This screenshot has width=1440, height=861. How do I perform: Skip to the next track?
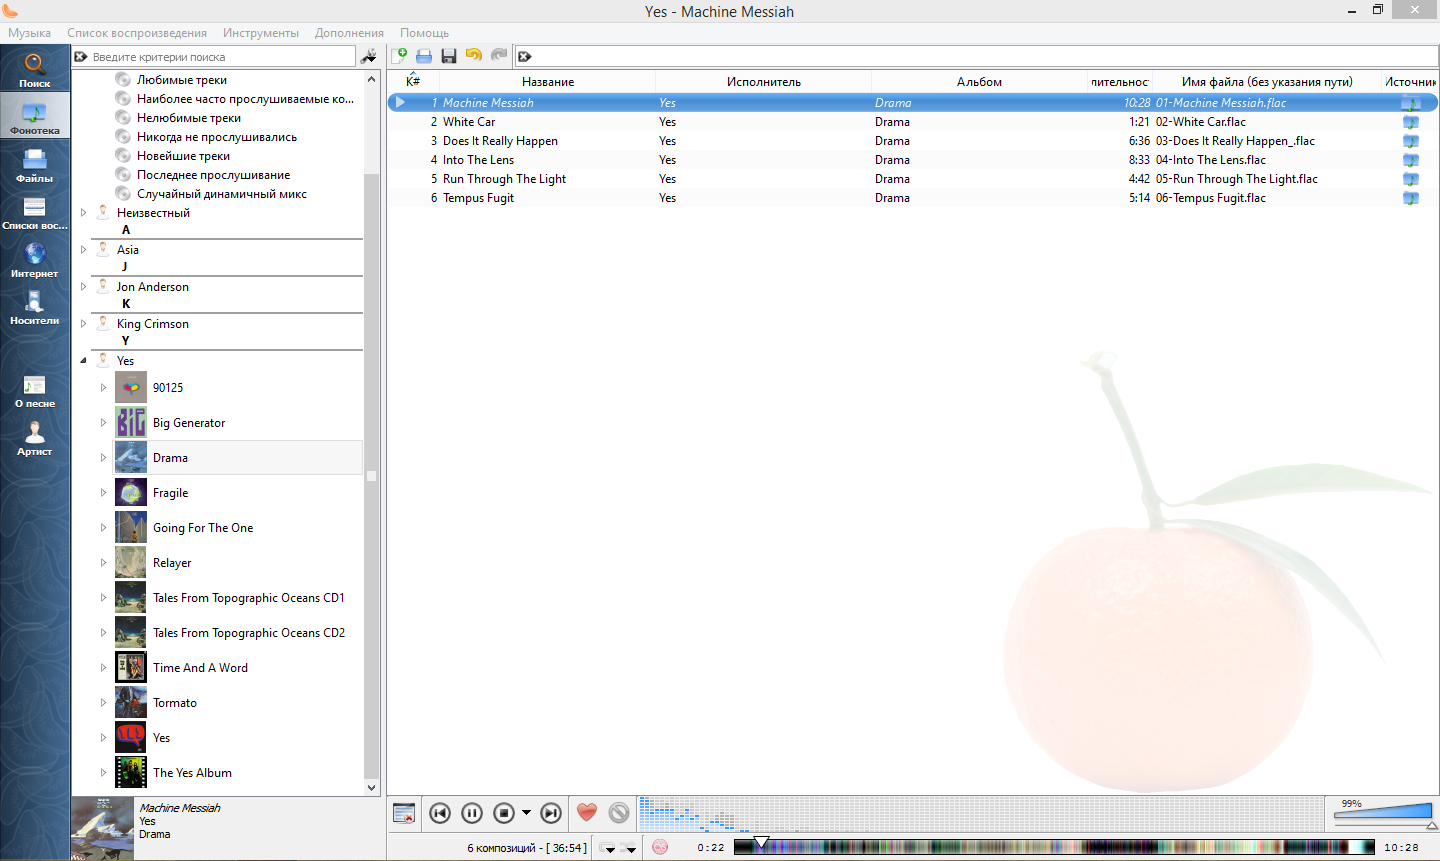(551, 813)
